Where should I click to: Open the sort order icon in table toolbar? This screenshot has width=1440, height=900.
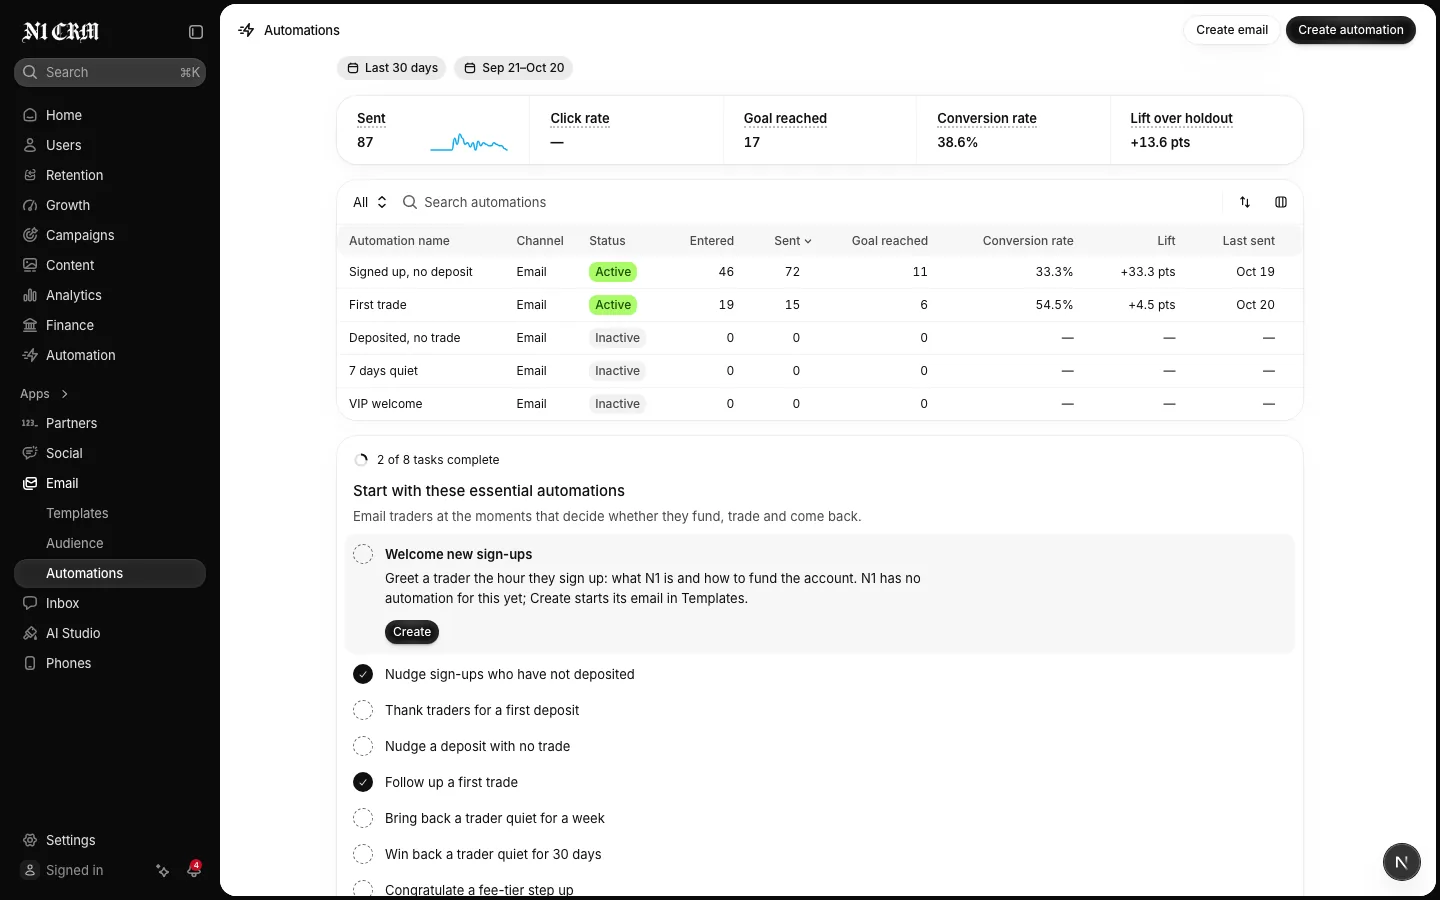pyautogui.click(x=1245, y=202)
